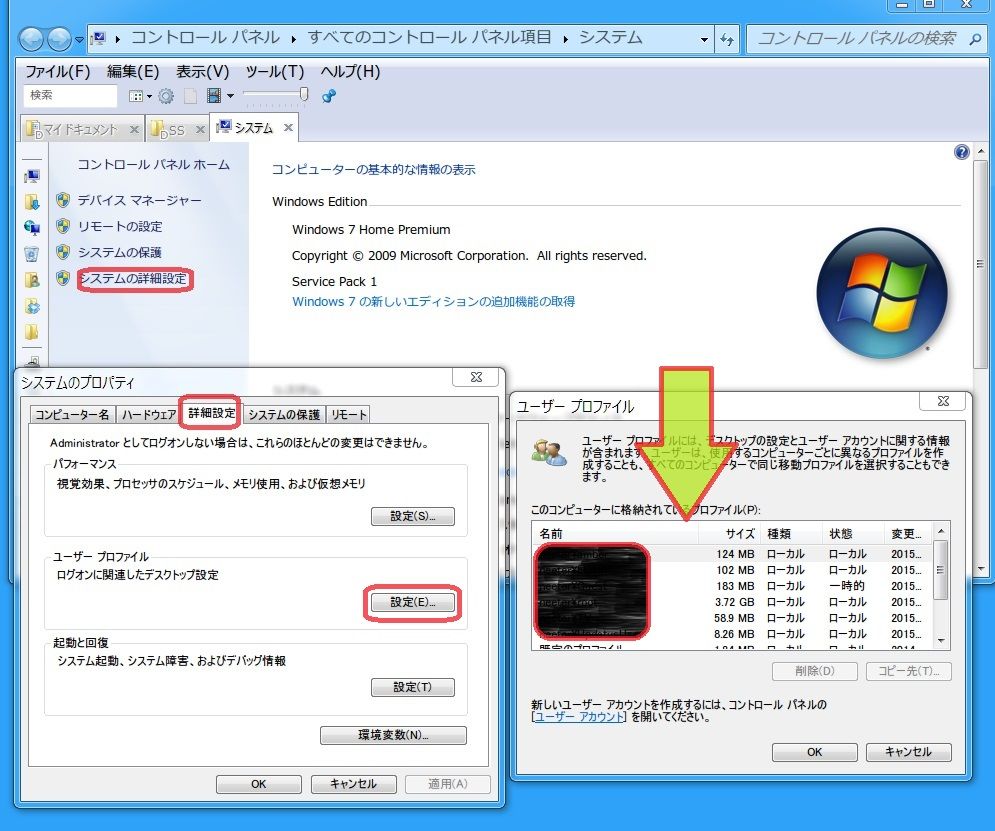Viewport: 995px width, 831px height.
Task: Open the 表示(V) menu
Action: click(202, 71)
